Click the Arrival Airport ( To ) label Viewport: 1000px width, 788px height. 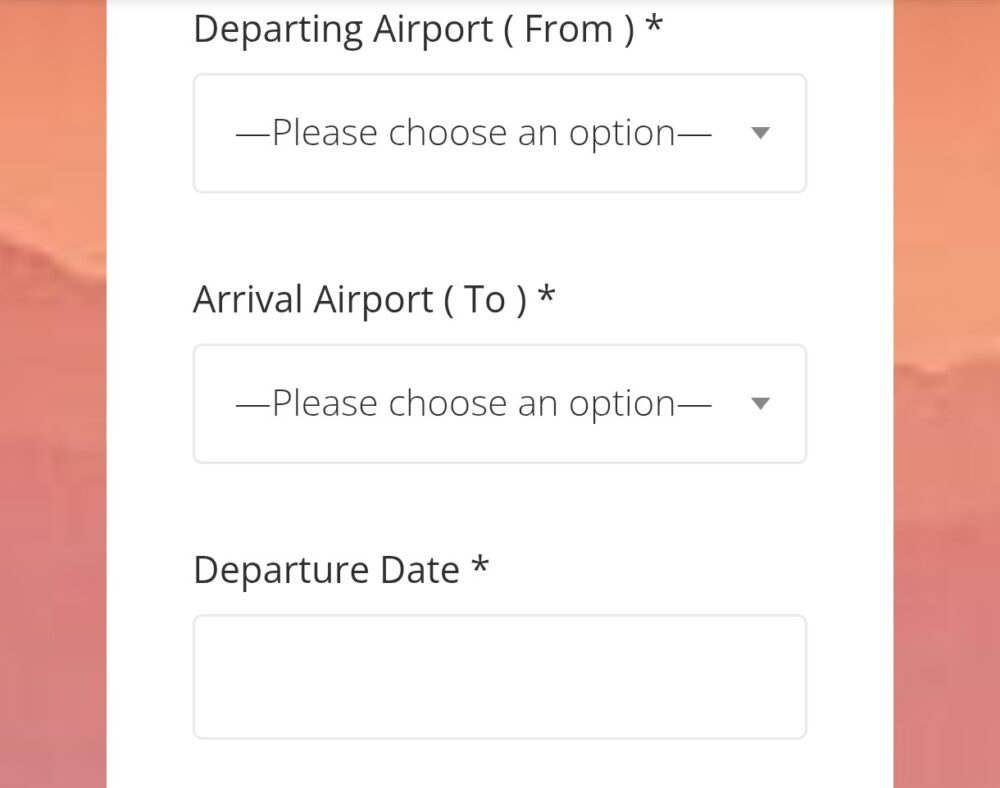(x=374, y=300)
